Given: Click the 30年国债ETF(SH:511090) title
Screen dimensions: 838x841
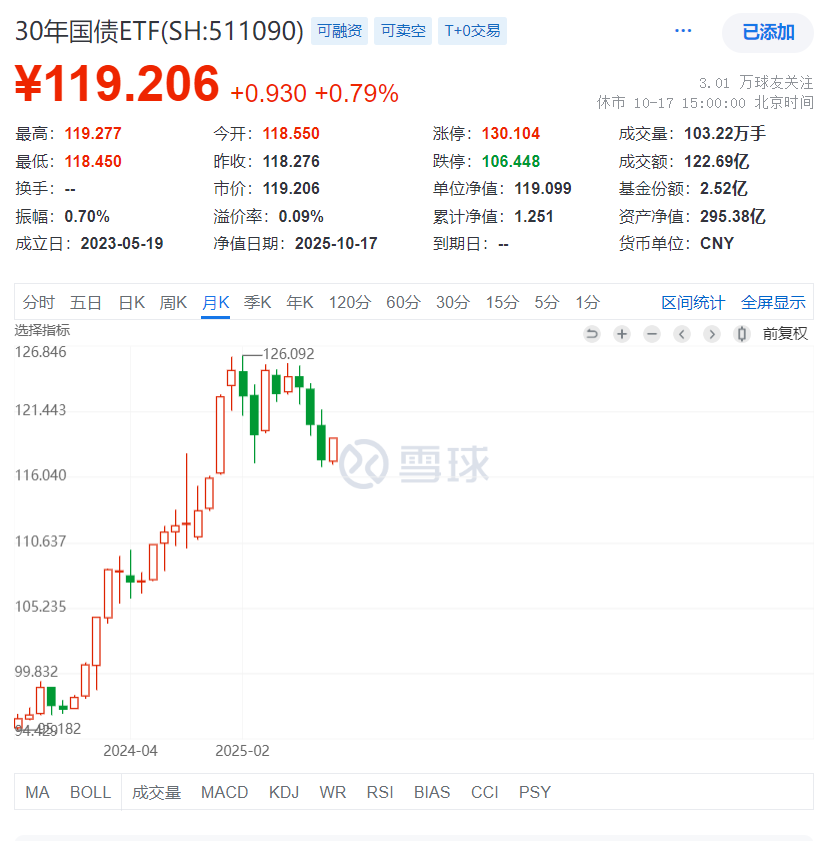Looking at the screenshot, I should coord(159,31).
